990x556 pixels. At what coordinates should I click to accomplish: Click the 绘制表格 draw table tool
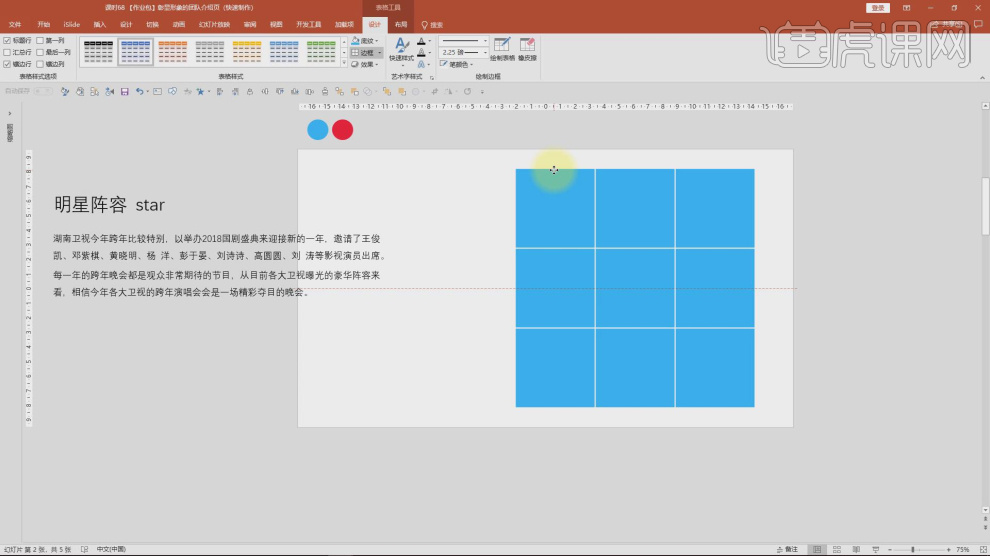(503, 49)
